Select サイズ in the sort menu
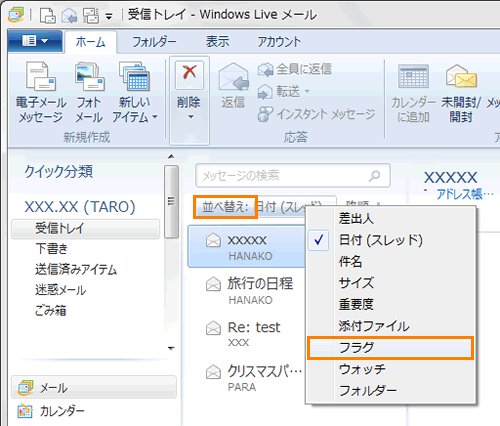 pos(391,283)
